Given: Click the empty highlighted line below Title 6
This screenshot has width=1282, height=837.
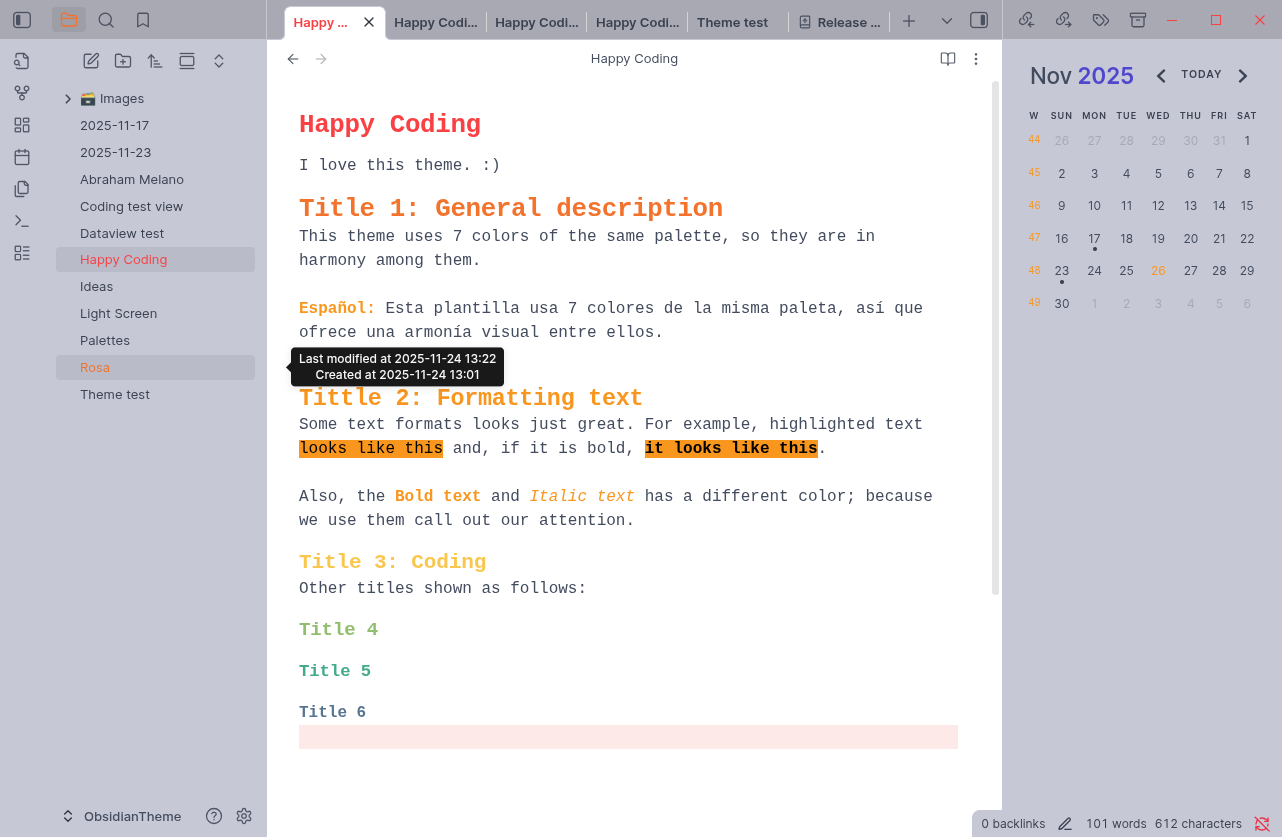Looking at the screenshot, I should tap(628, 737).
